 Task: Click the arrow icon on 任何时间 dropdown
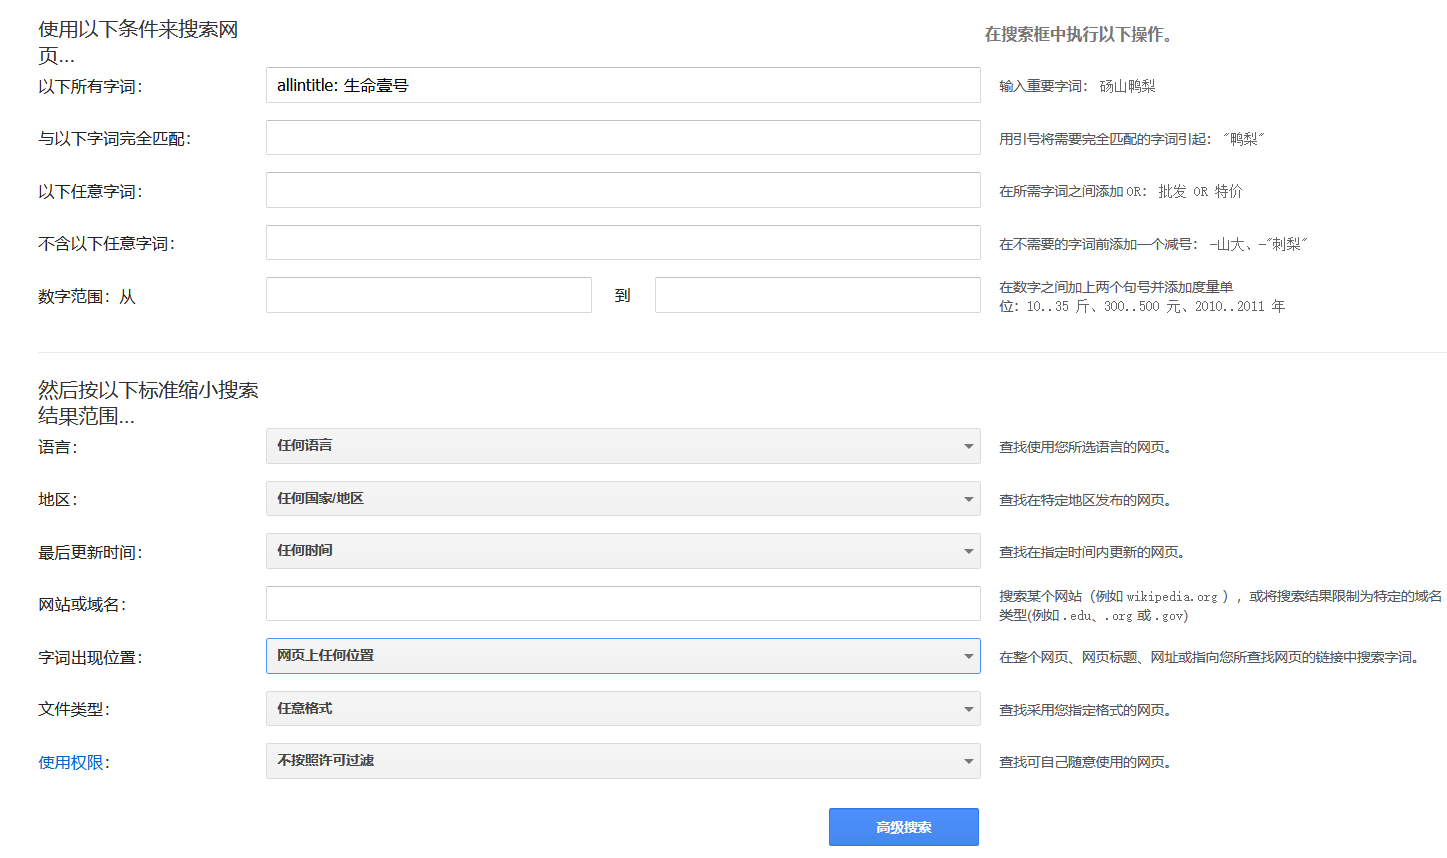tap(968, 552)
